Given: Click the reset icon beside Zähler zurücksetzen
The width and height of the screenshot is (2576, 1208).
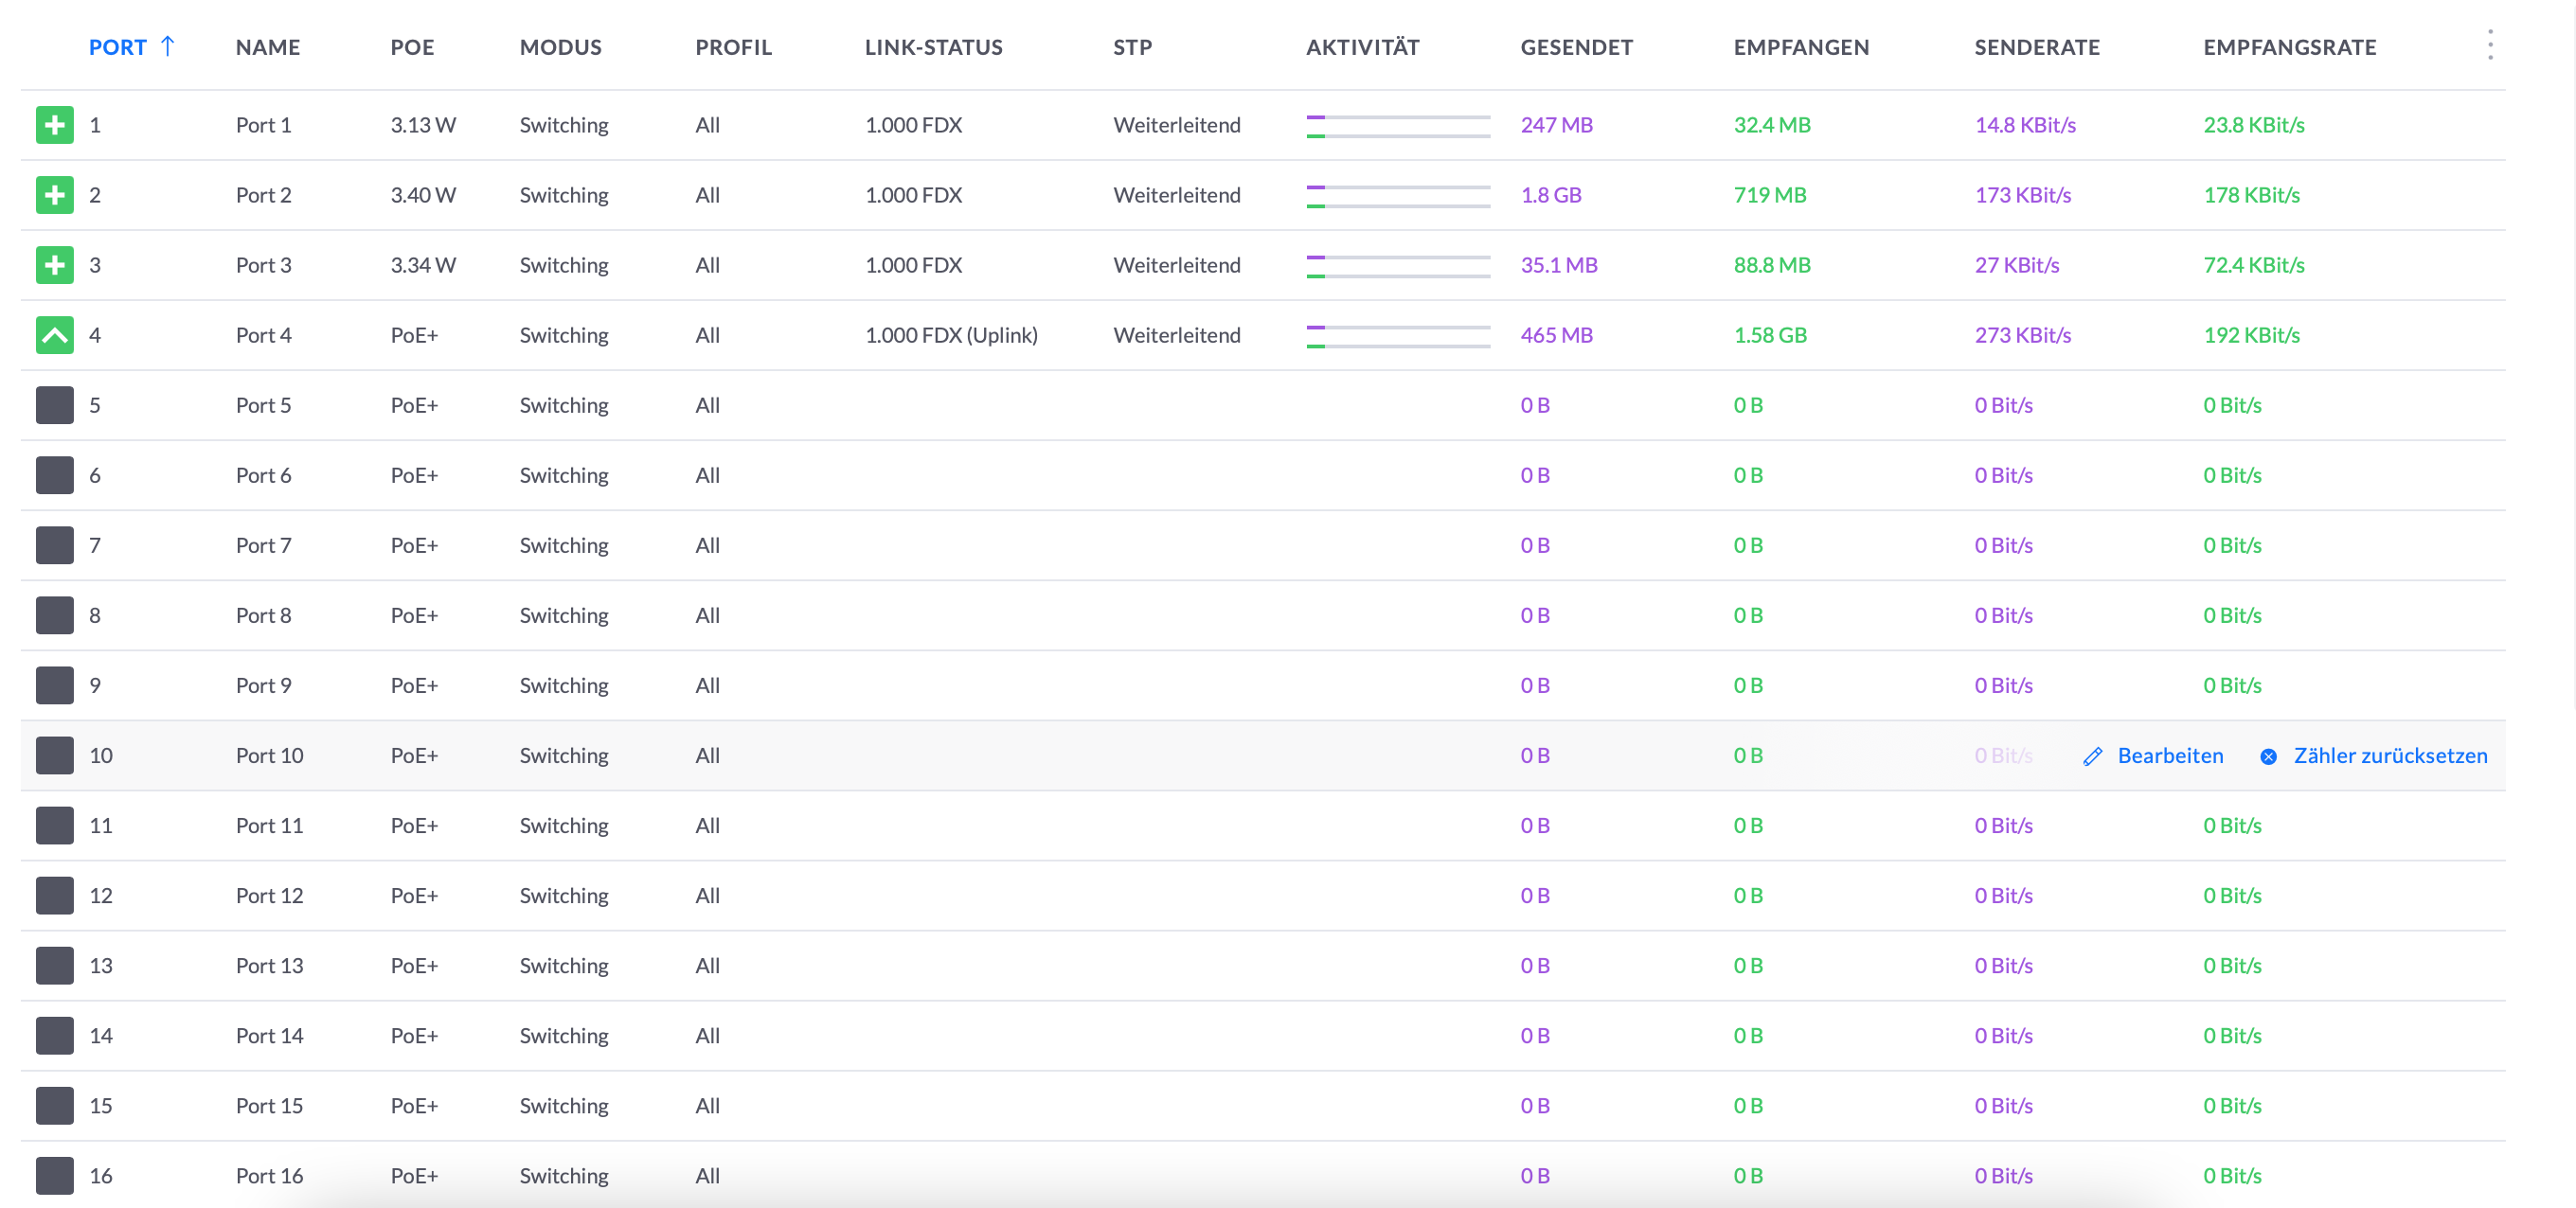Looking at the screenshot, I should tap(2269, 756).
